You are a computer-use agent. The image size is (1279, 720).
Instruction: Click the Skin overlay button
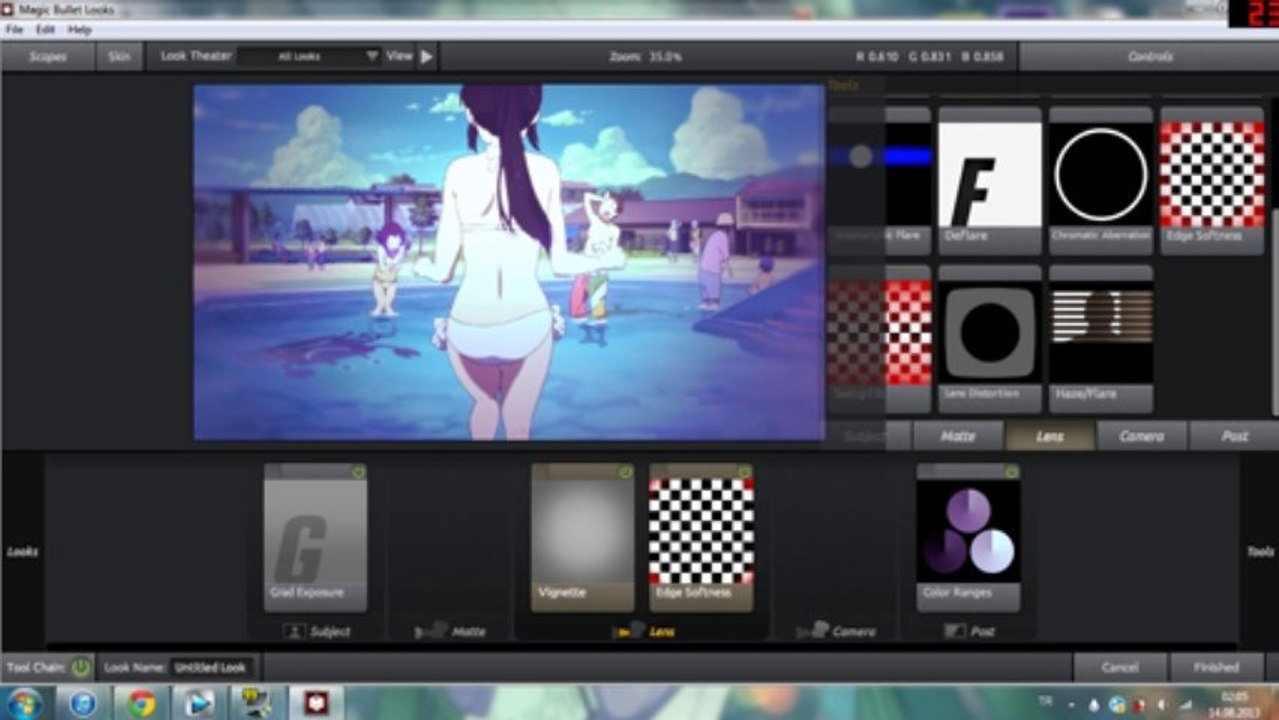point(119,57)
